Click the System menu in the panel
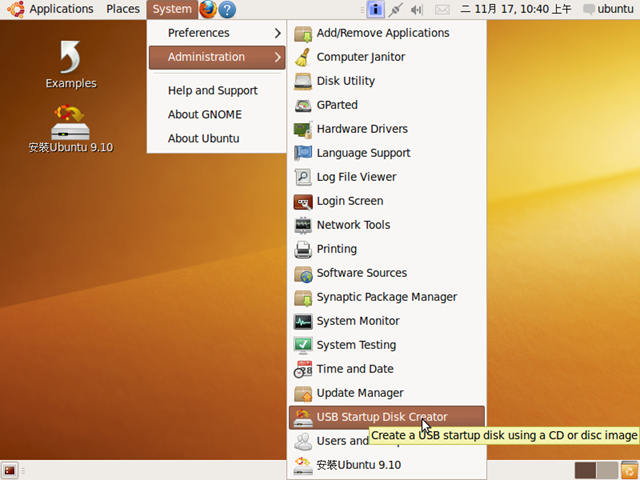640x480 pixels. tap(172, 9)
